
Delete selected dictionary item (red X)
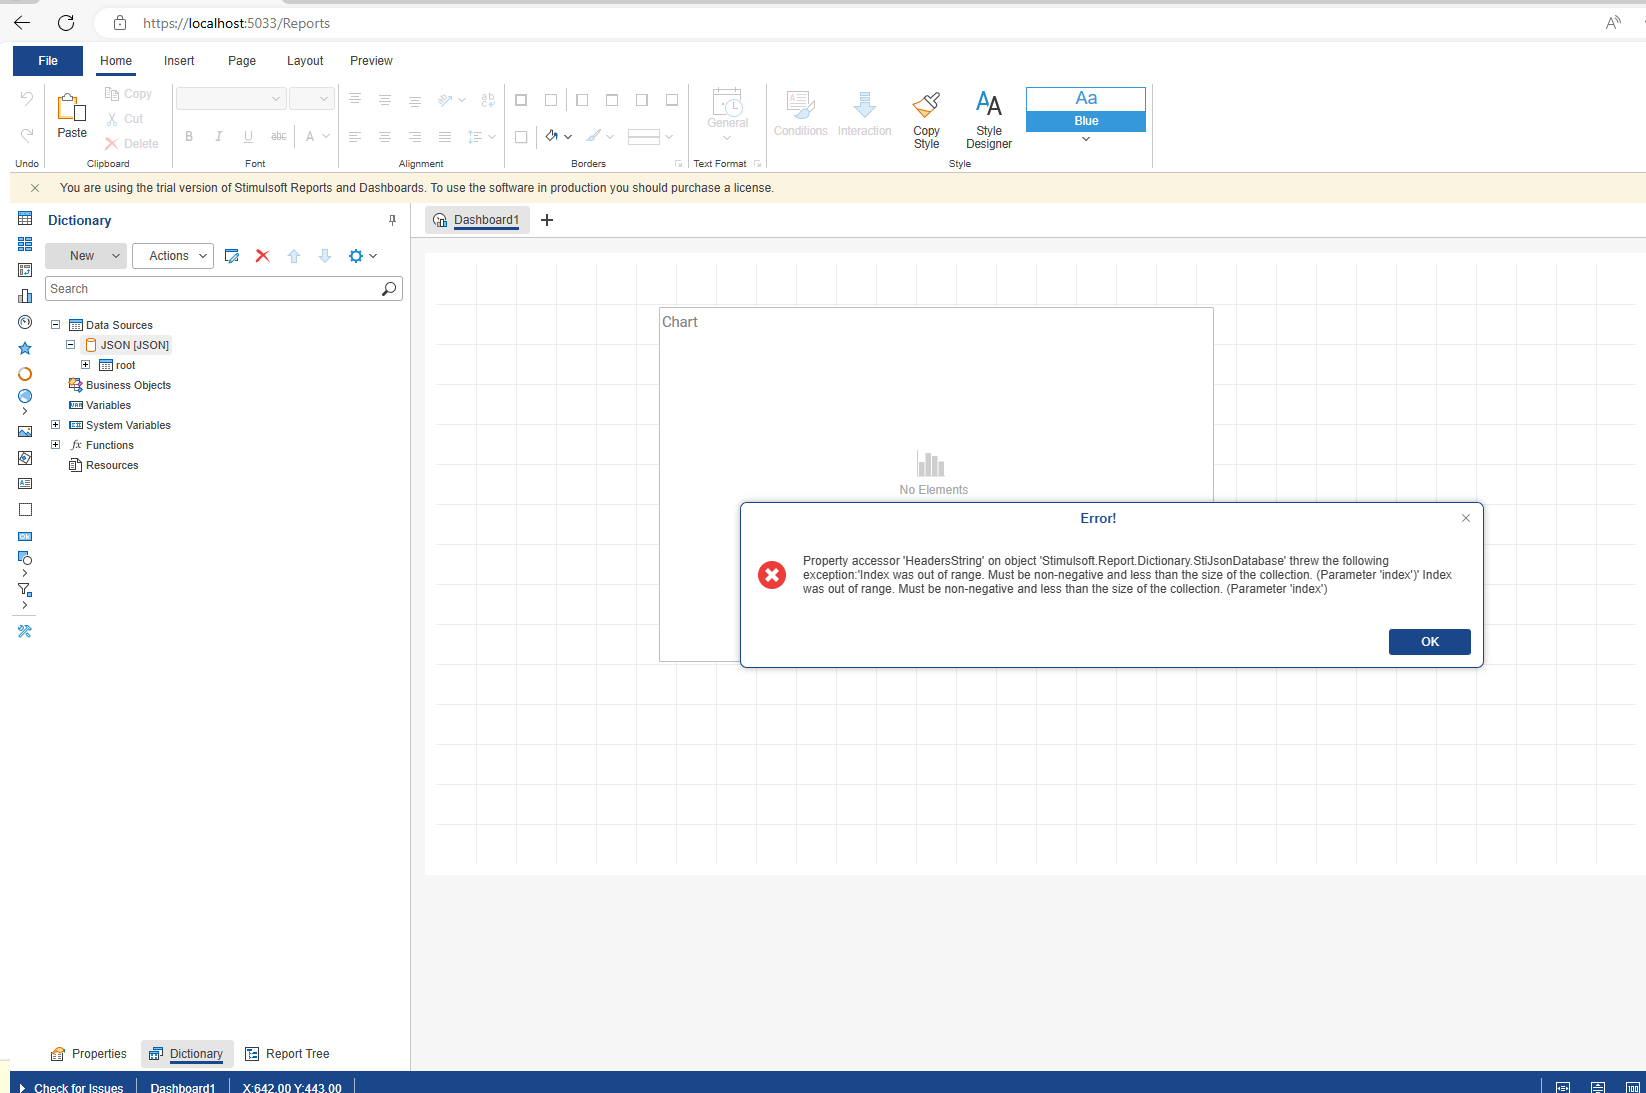click(x=263, y=256)
